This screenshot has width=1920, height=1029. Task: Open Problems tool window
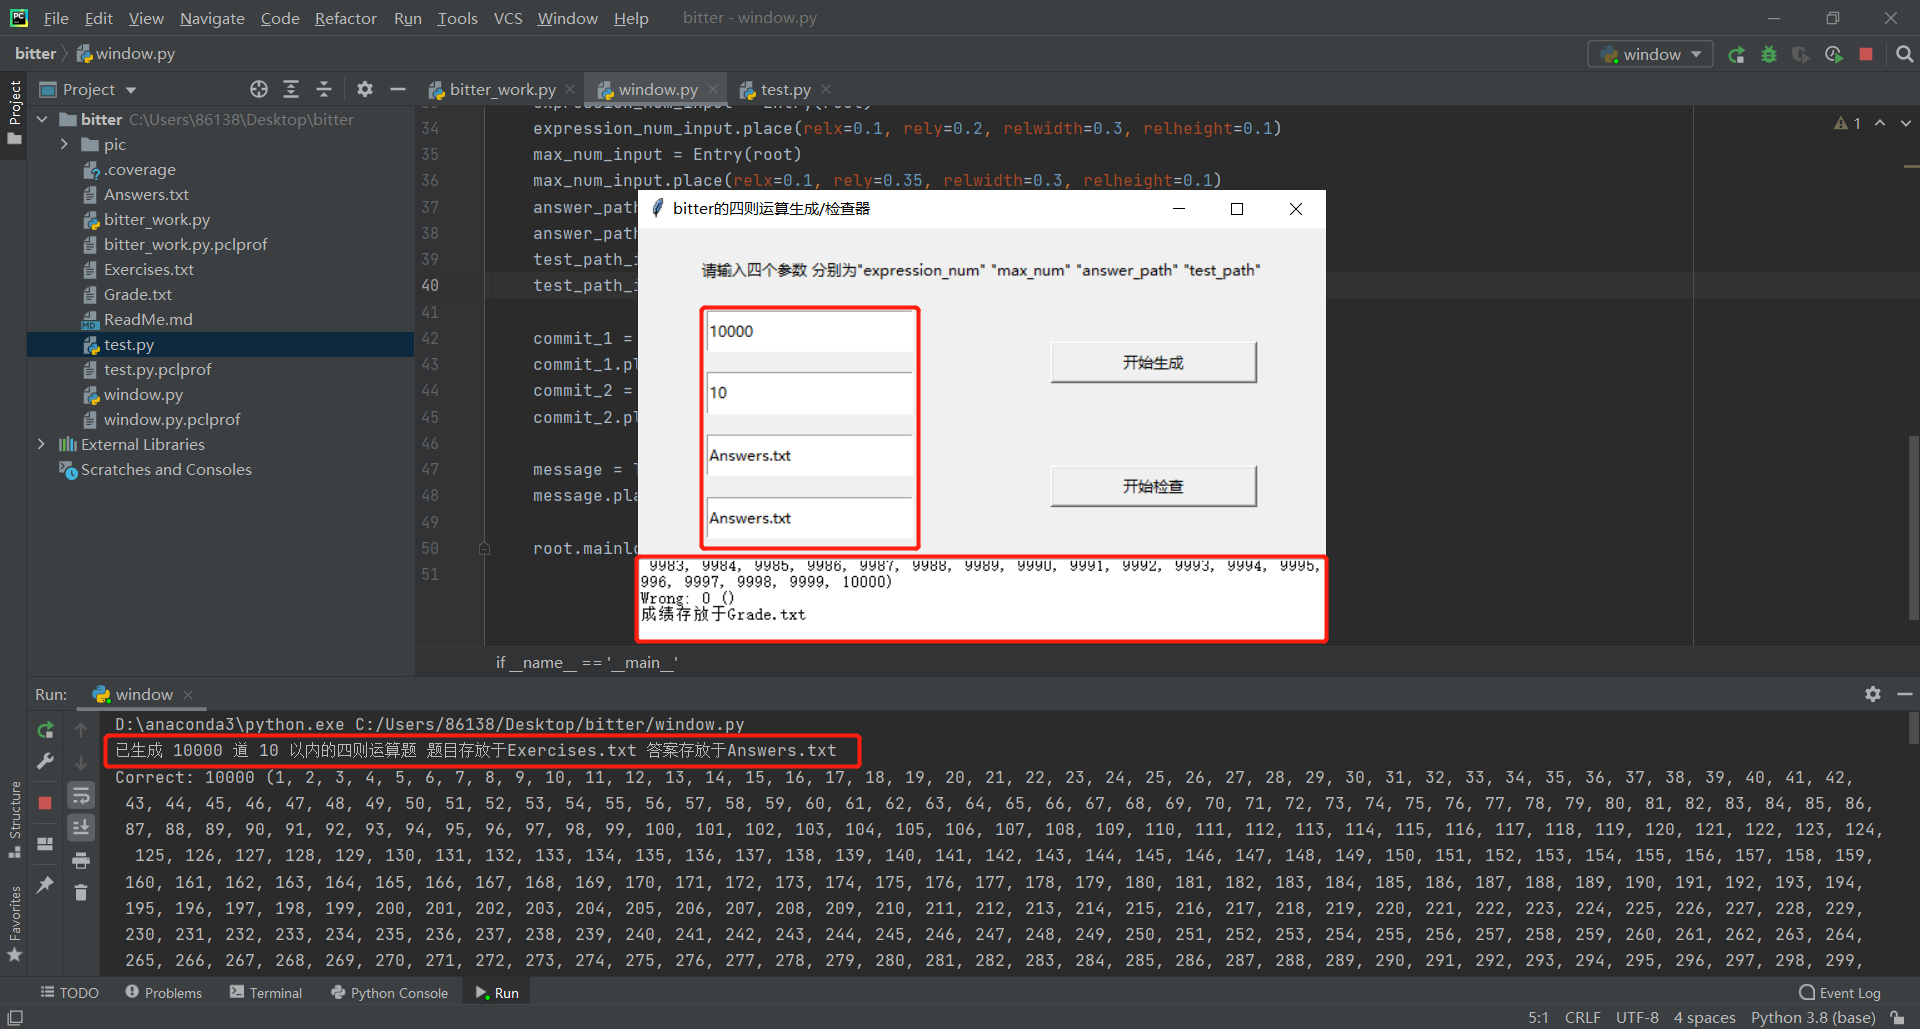pos(163,993)
